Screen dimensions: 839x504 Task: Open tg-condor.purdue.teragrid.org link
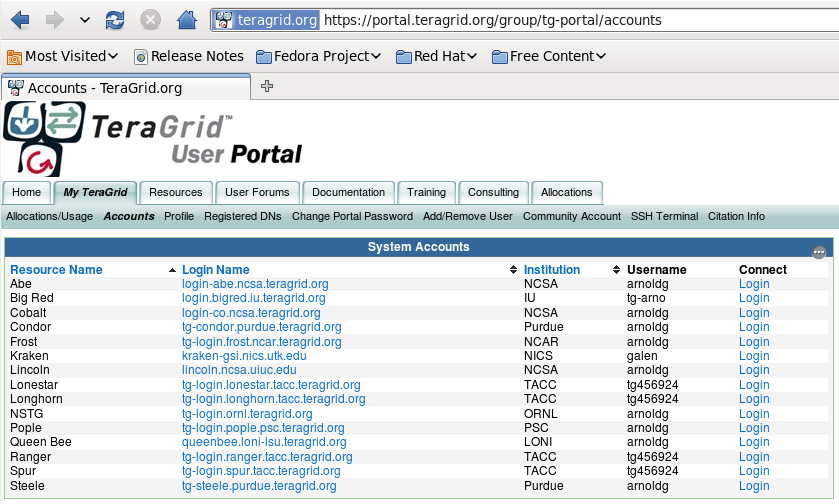point(262,327)
